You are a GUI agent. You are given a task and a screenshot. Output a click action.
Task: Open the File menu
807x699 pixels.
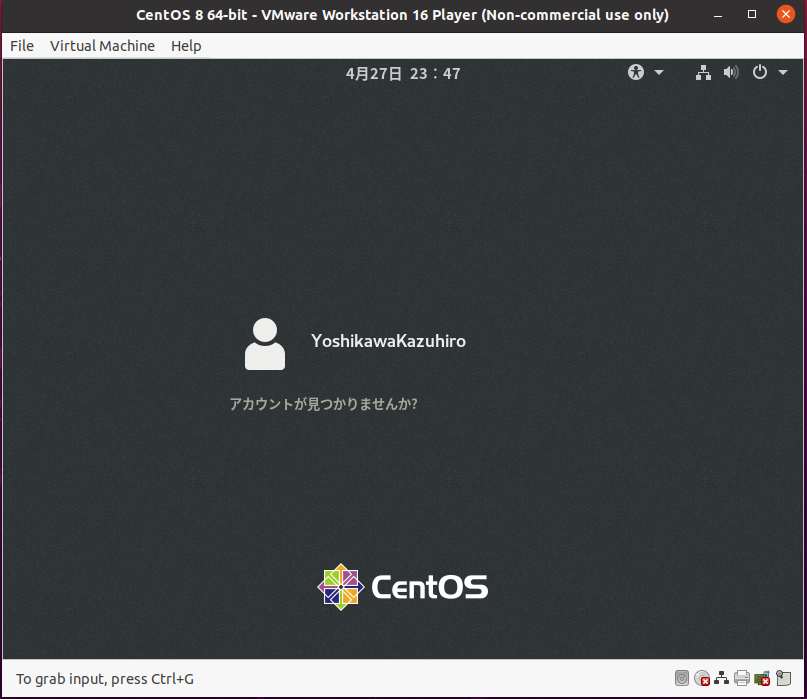coord(22,46)
